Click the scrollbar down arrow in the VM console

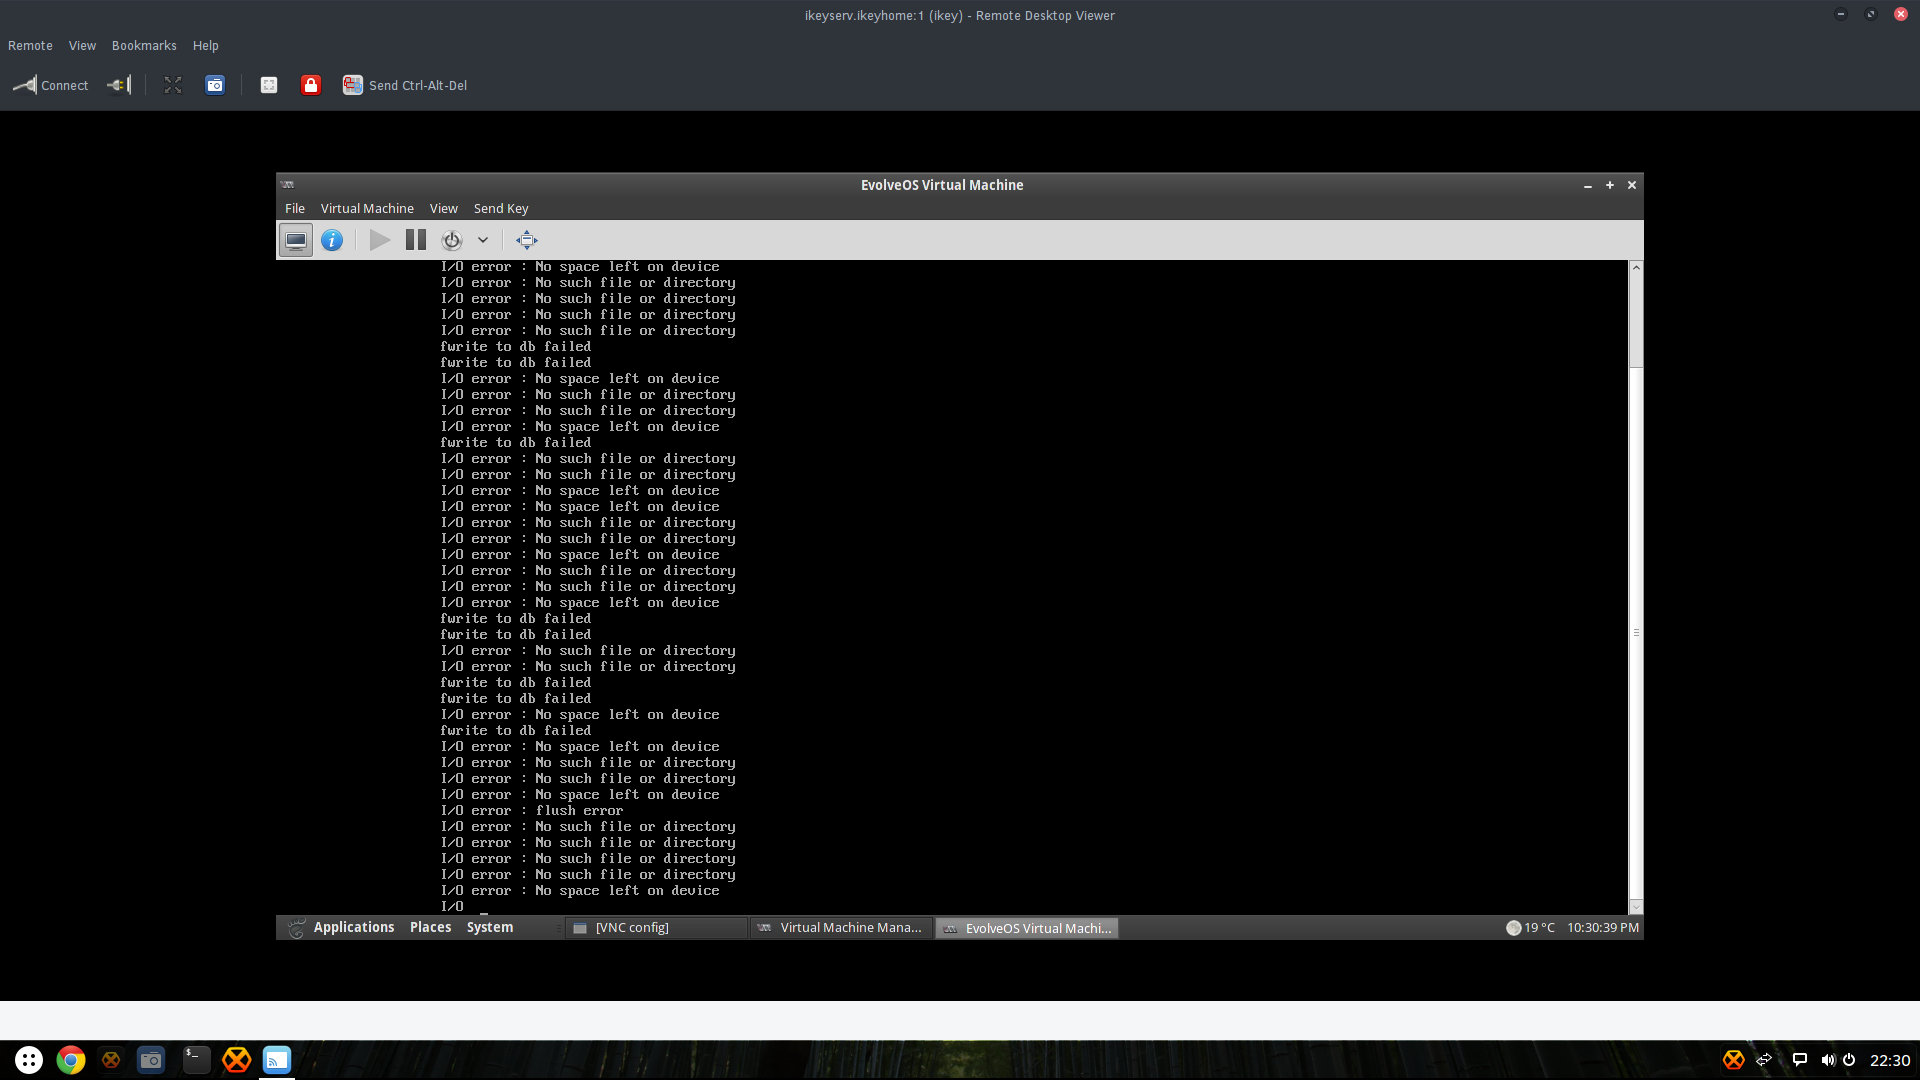pyautogui.click(x=1636, y=907)
